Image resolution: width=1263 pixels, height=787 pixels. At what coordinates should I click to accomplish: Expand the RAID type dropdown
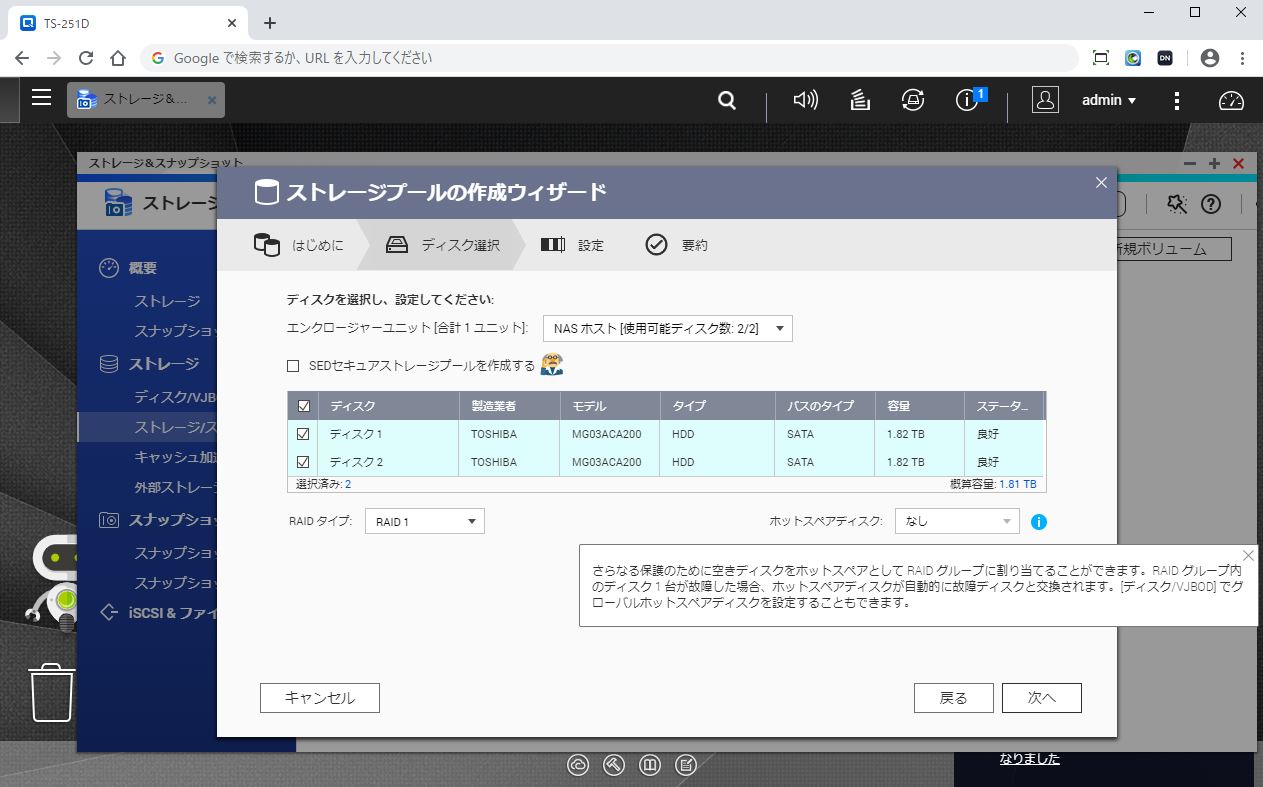click(x=424, y=521)
